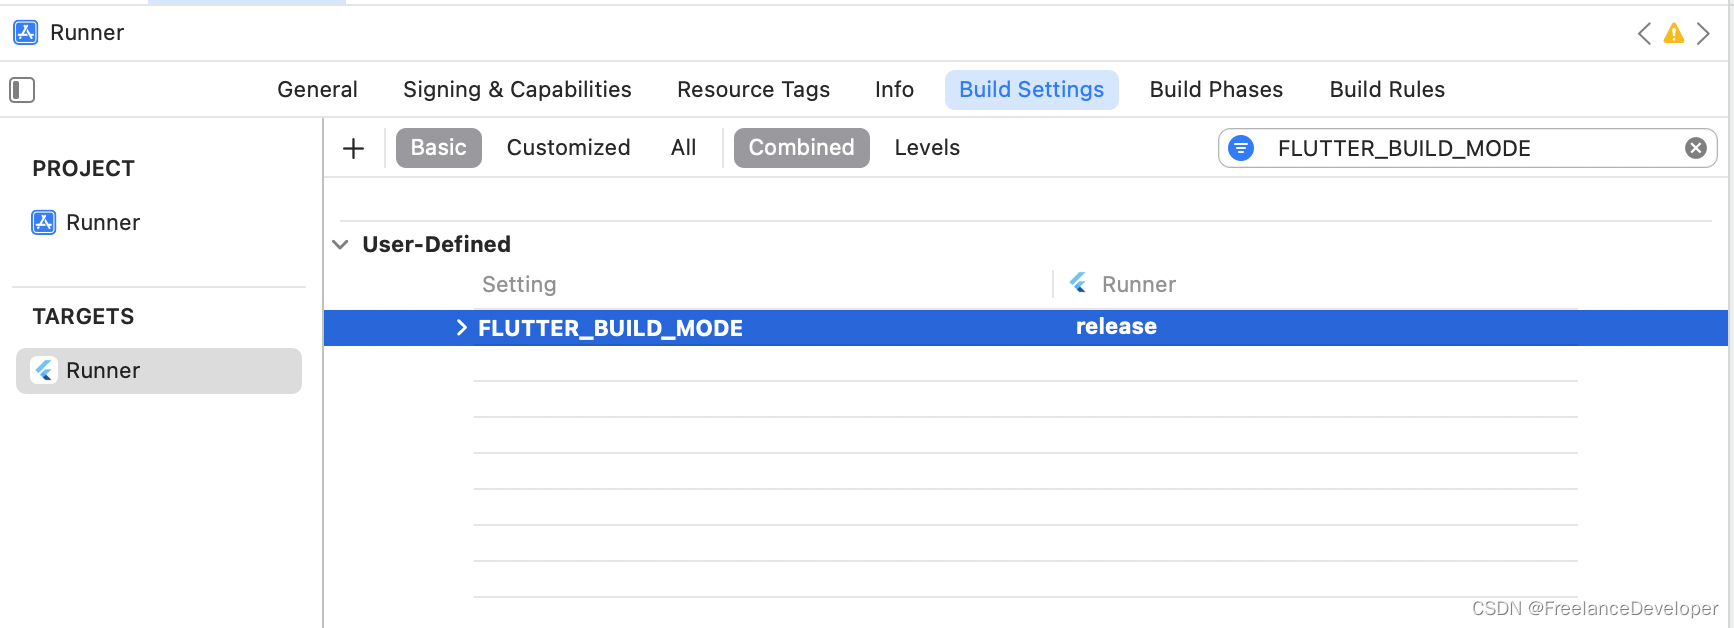
Task: Click the TARGETS section heading
Action: click(83, 317)
